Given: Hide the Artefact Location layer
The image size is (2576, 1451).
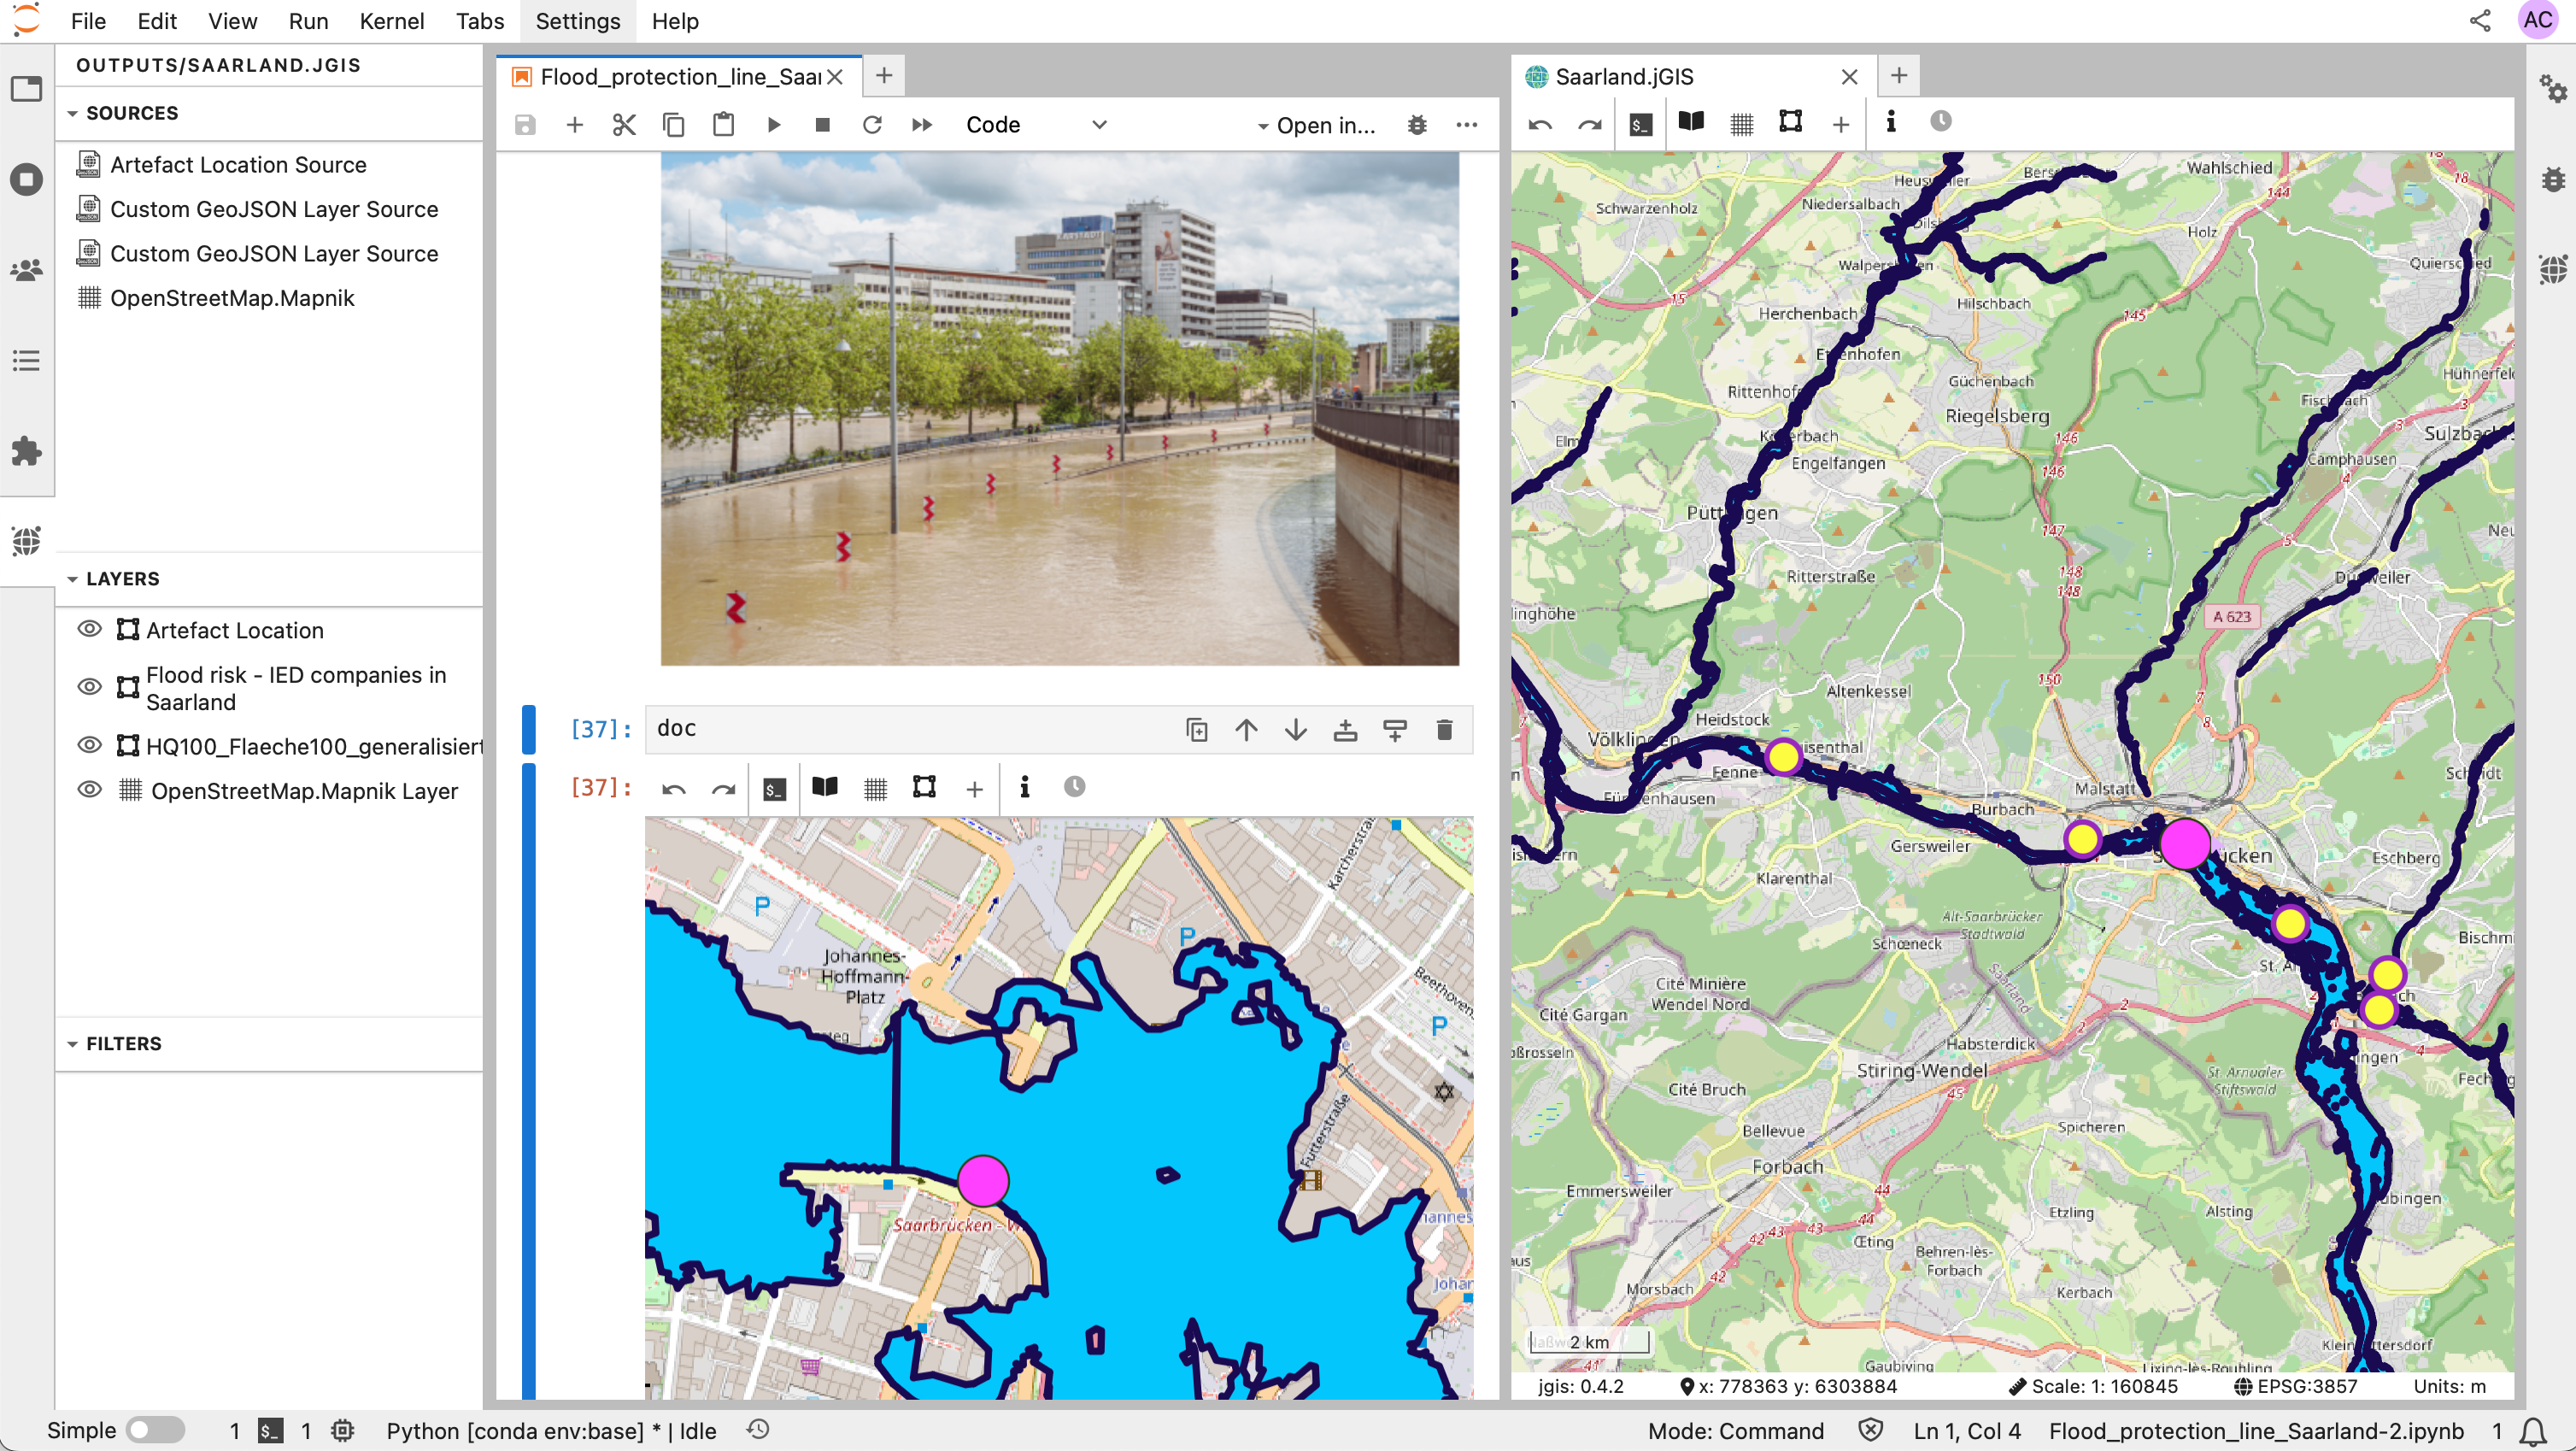Looking at the screenshot, I should pos(90,629).
